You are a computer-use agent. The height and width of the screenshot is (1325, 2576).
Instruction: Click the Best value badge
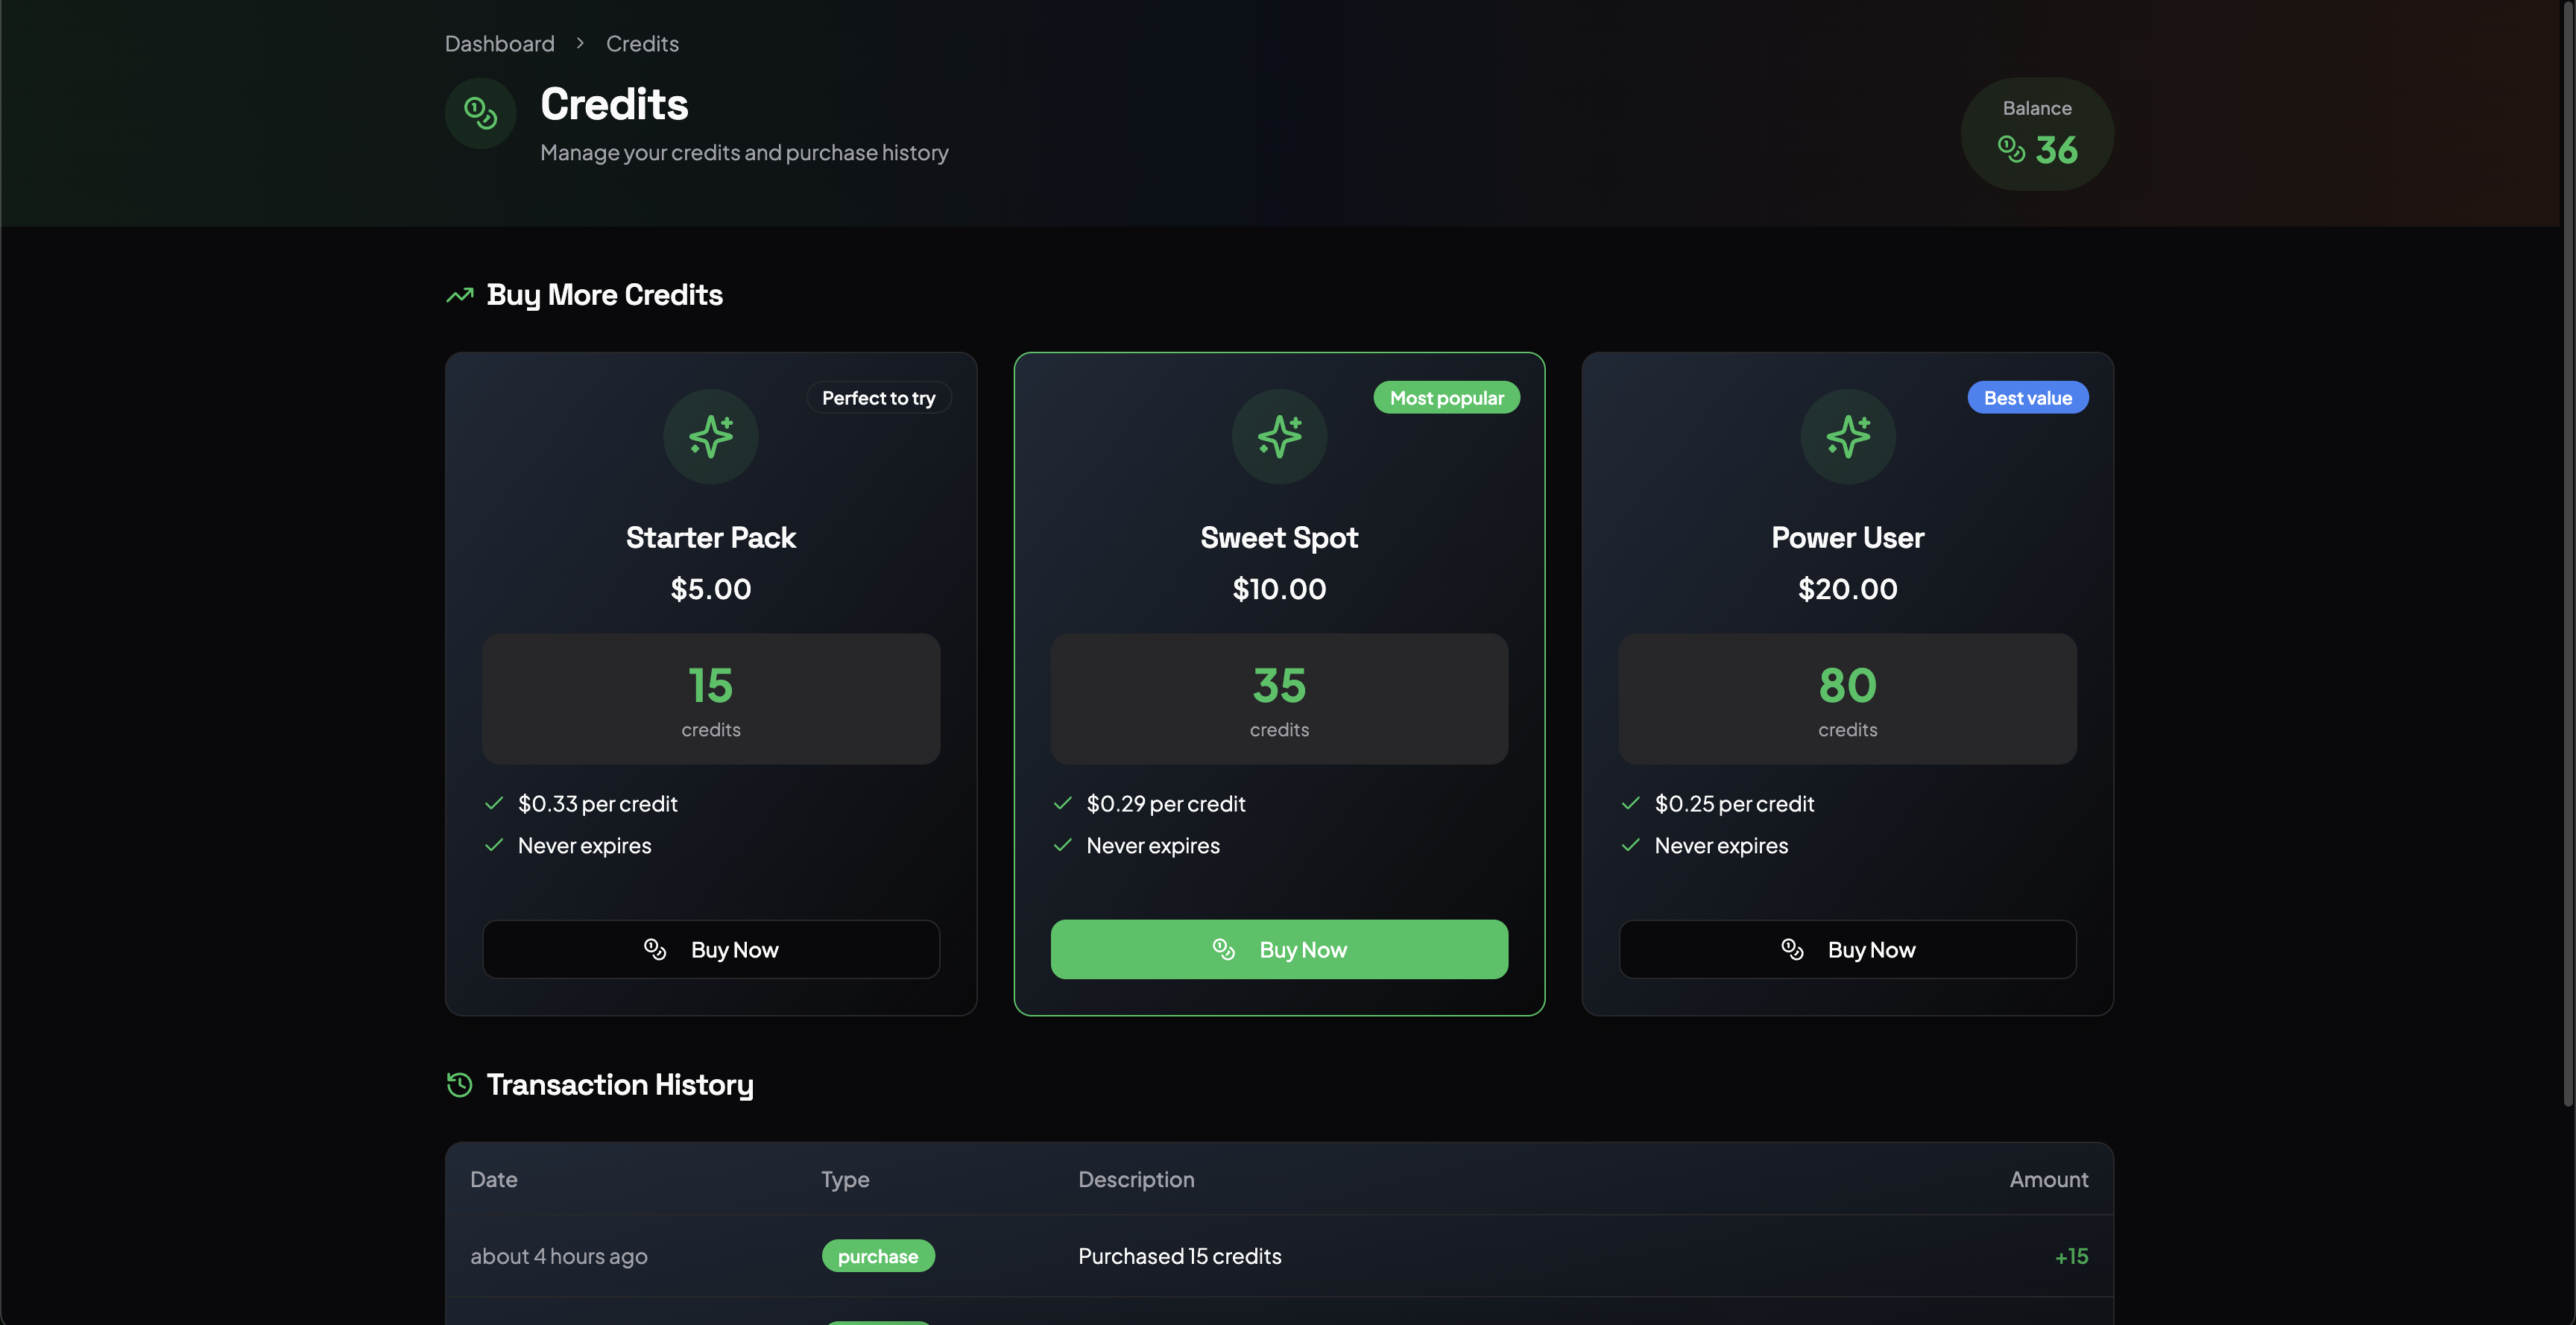tap(2027, 398)
